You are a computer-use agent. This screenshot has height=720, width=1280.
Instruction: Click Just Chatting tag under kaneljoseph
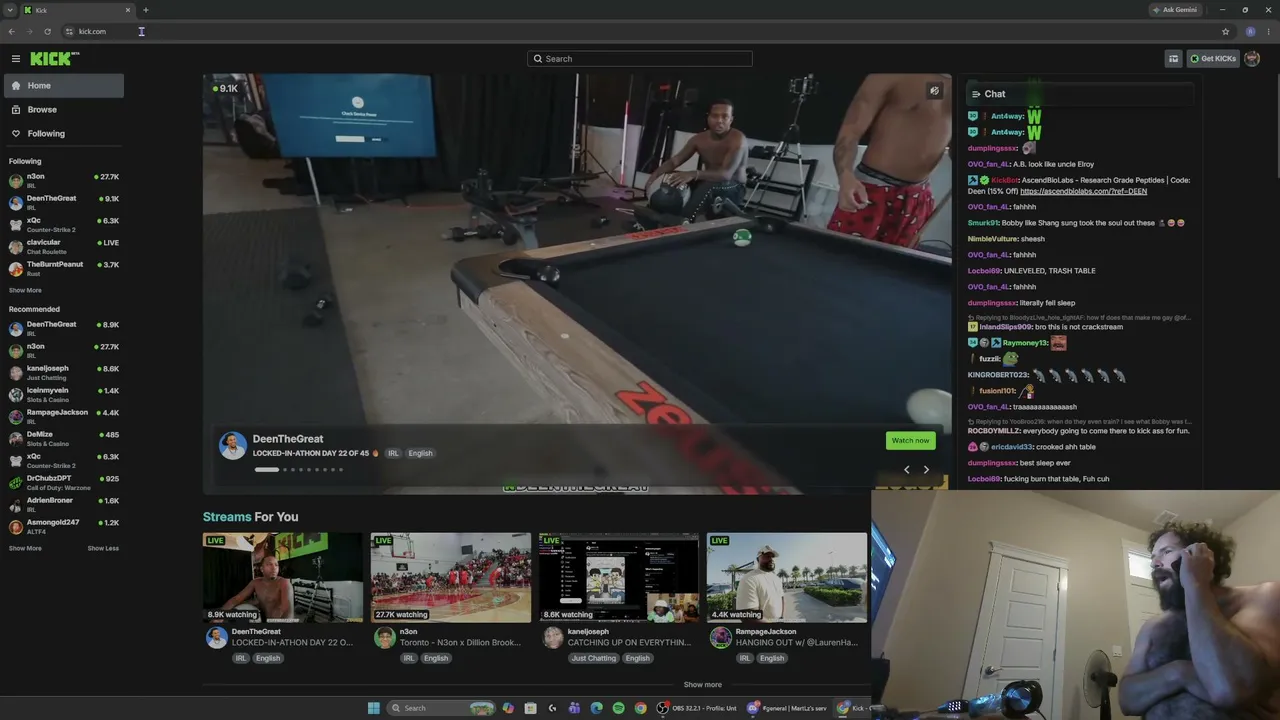point(594,658)
